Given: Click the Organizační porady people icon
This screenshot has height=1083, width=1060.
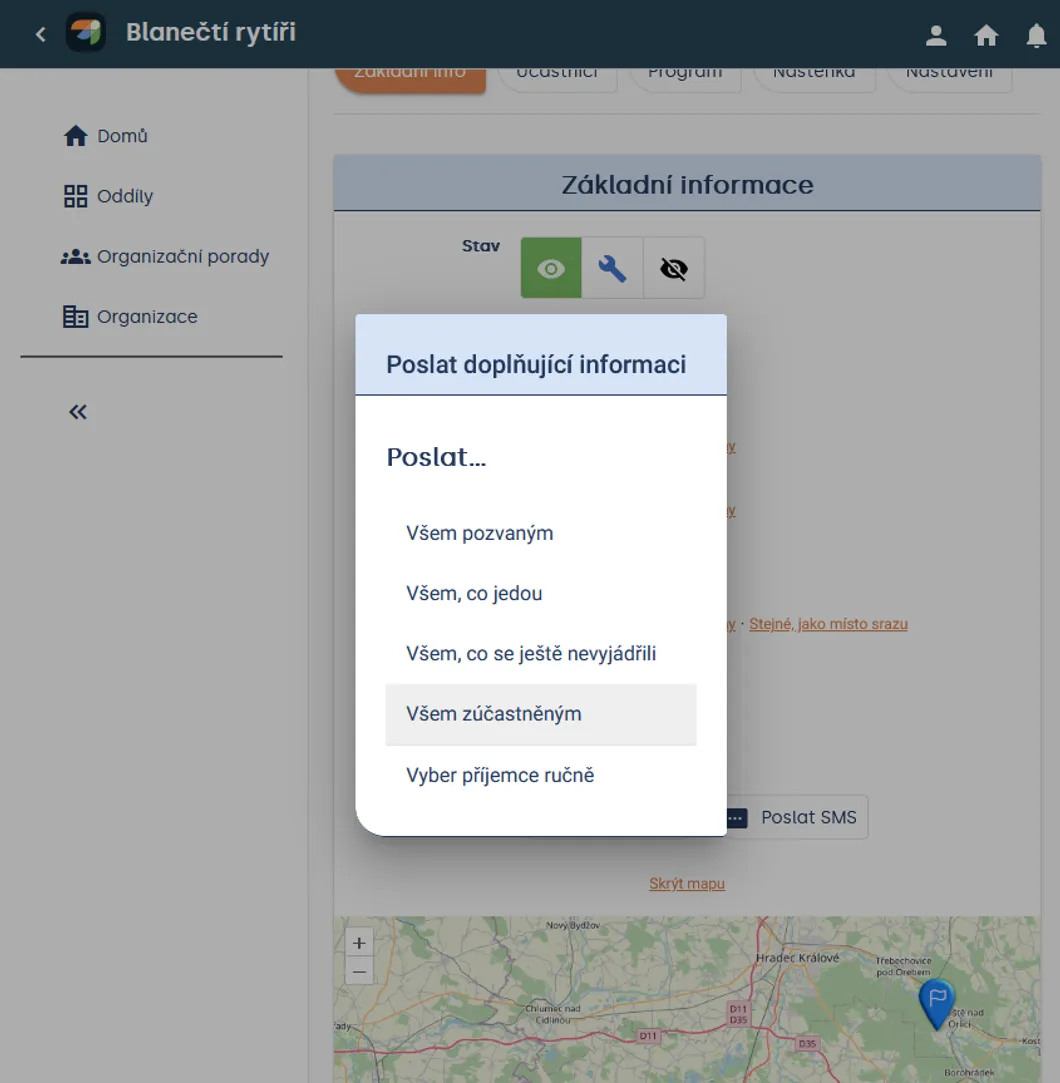Looking at the screenshot, I should tap(75, 256).
